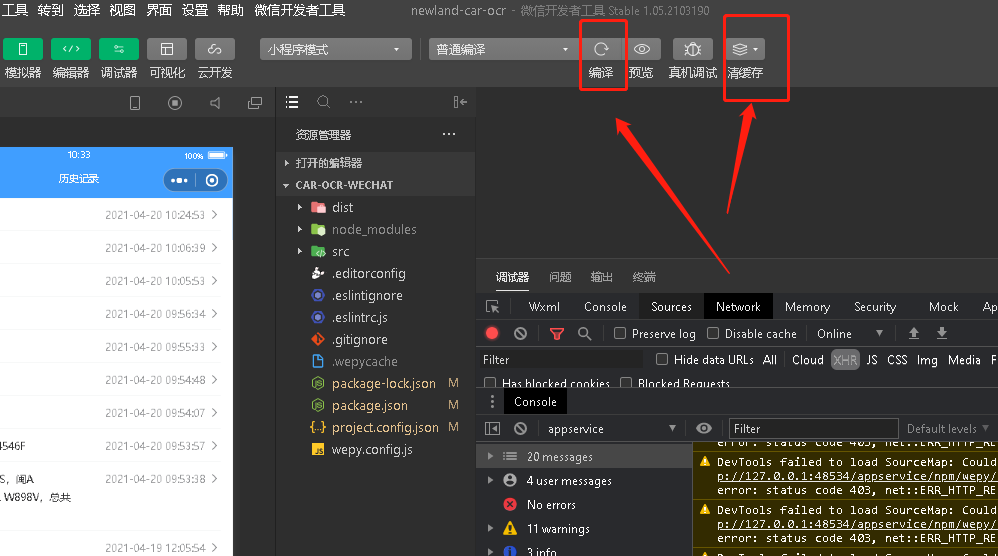Export HAR file download arrow

click(942, 333)
